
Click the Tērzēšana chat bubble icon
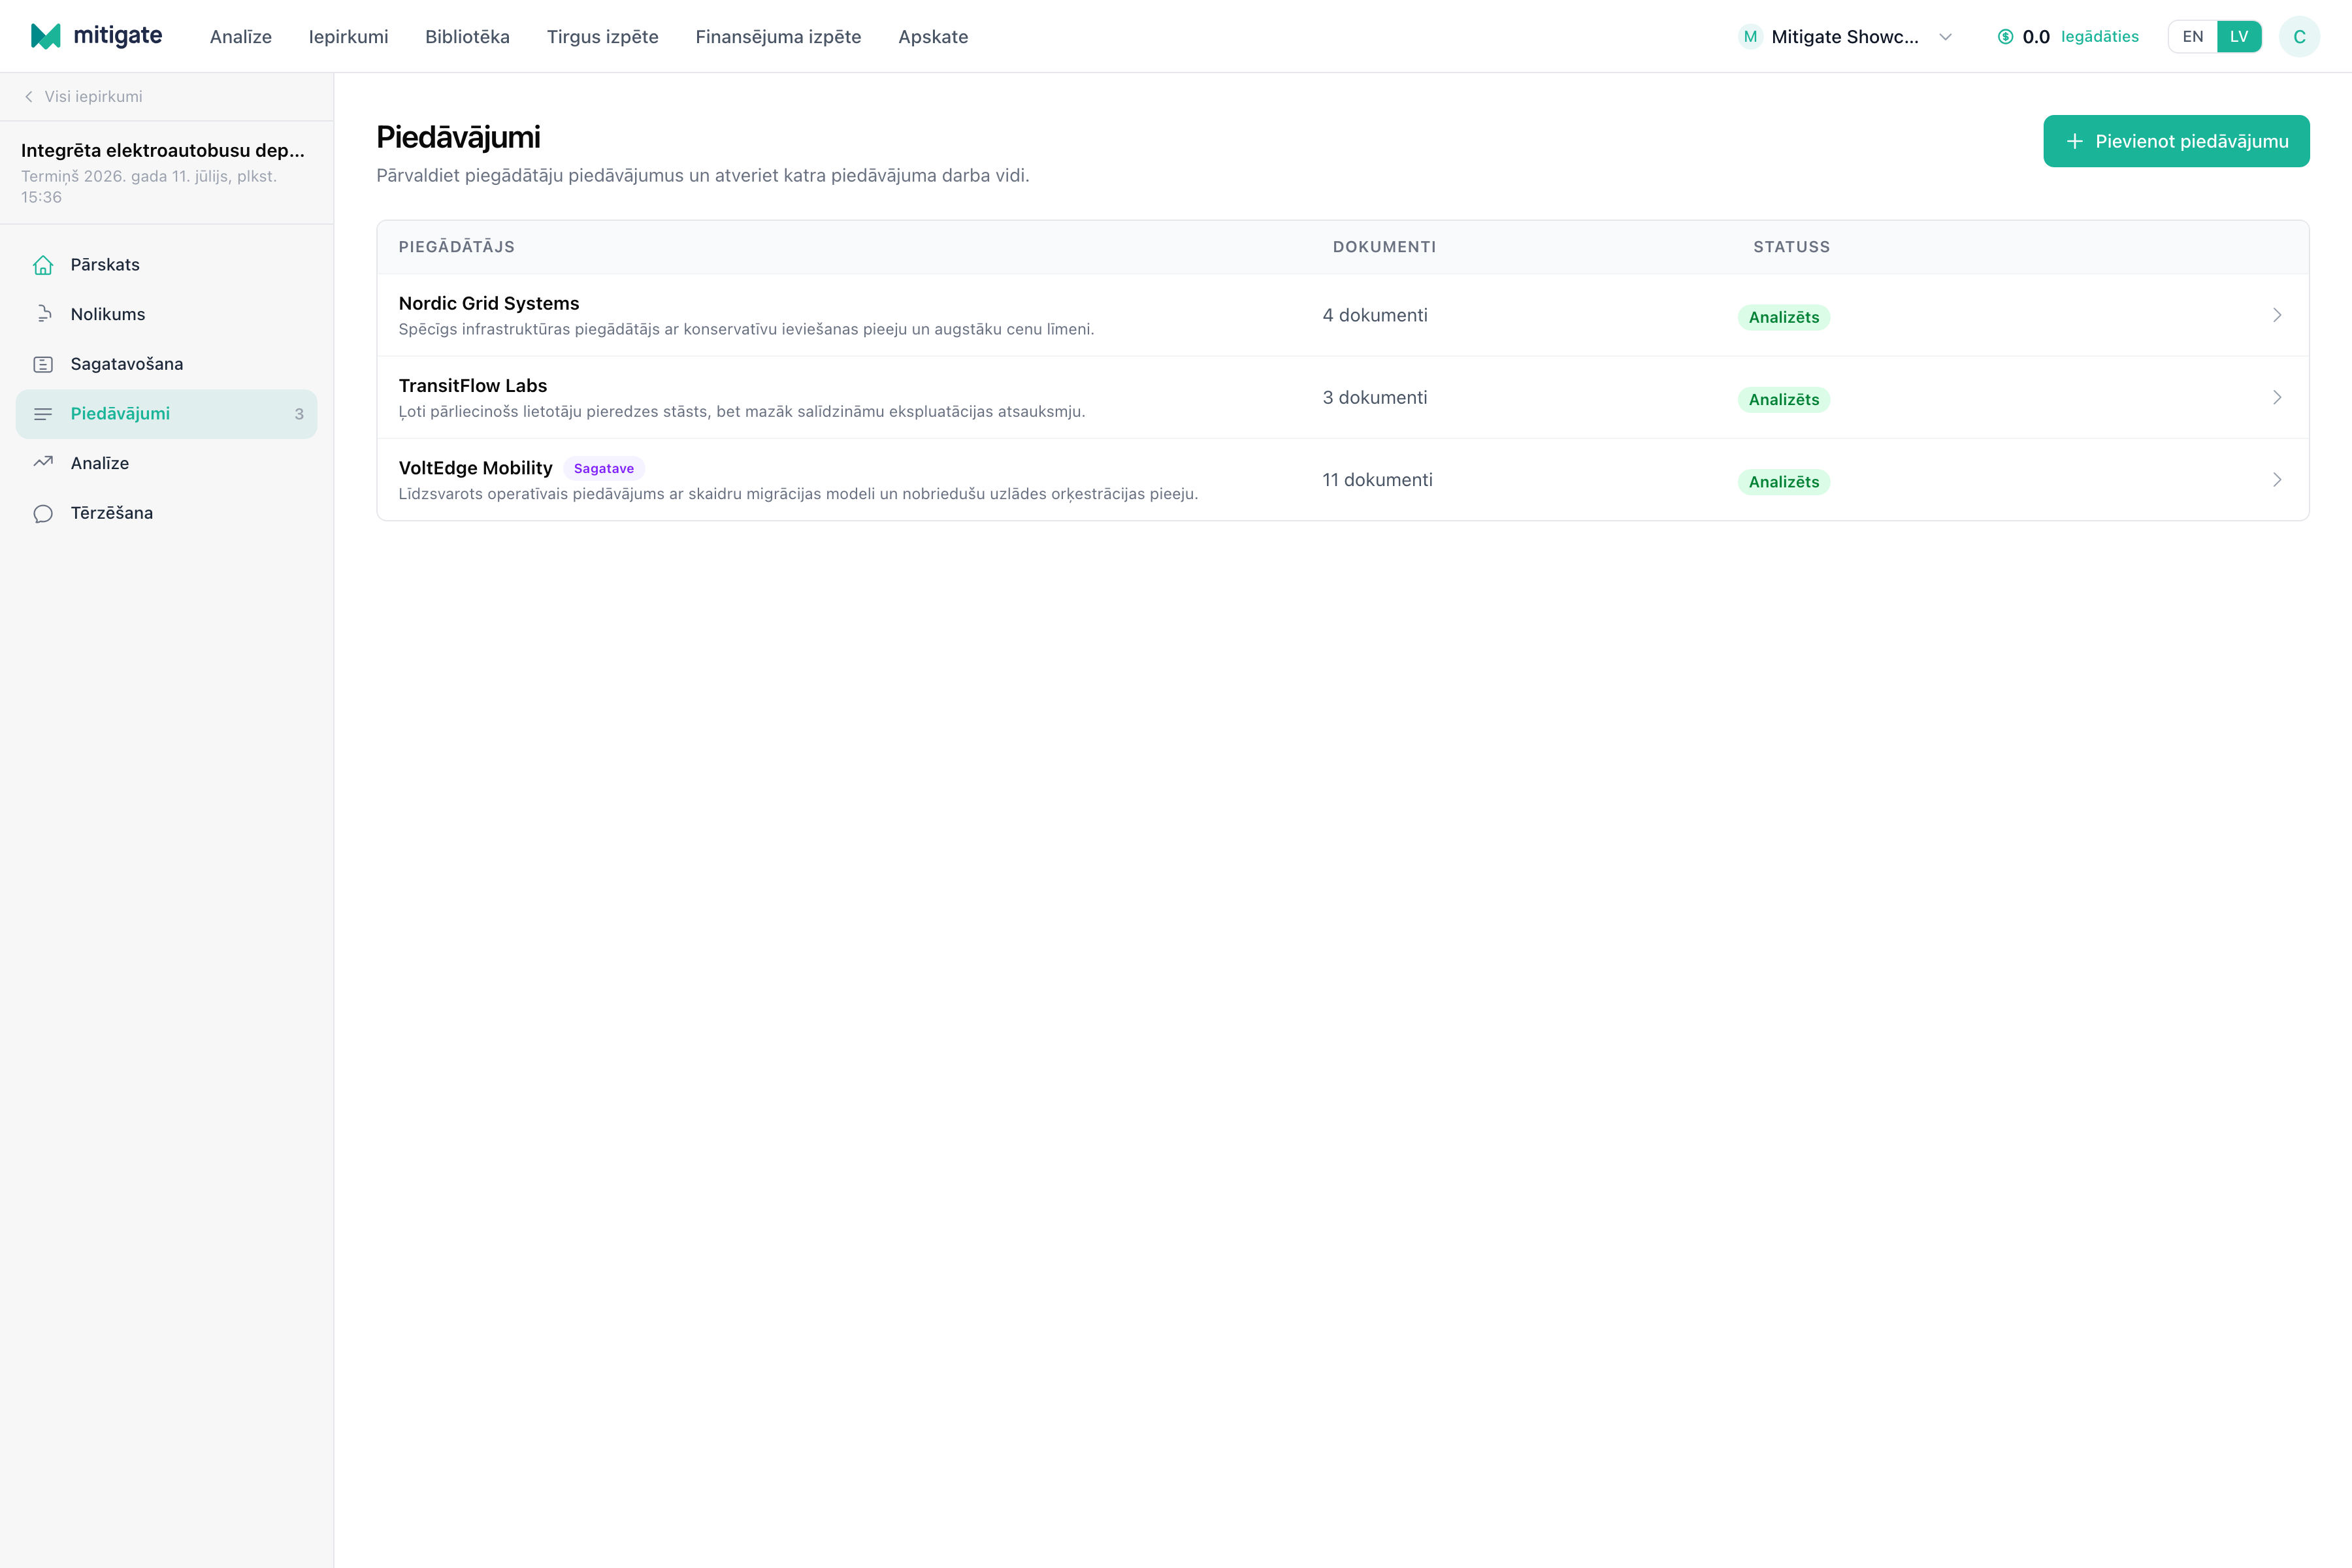(43, 513)
